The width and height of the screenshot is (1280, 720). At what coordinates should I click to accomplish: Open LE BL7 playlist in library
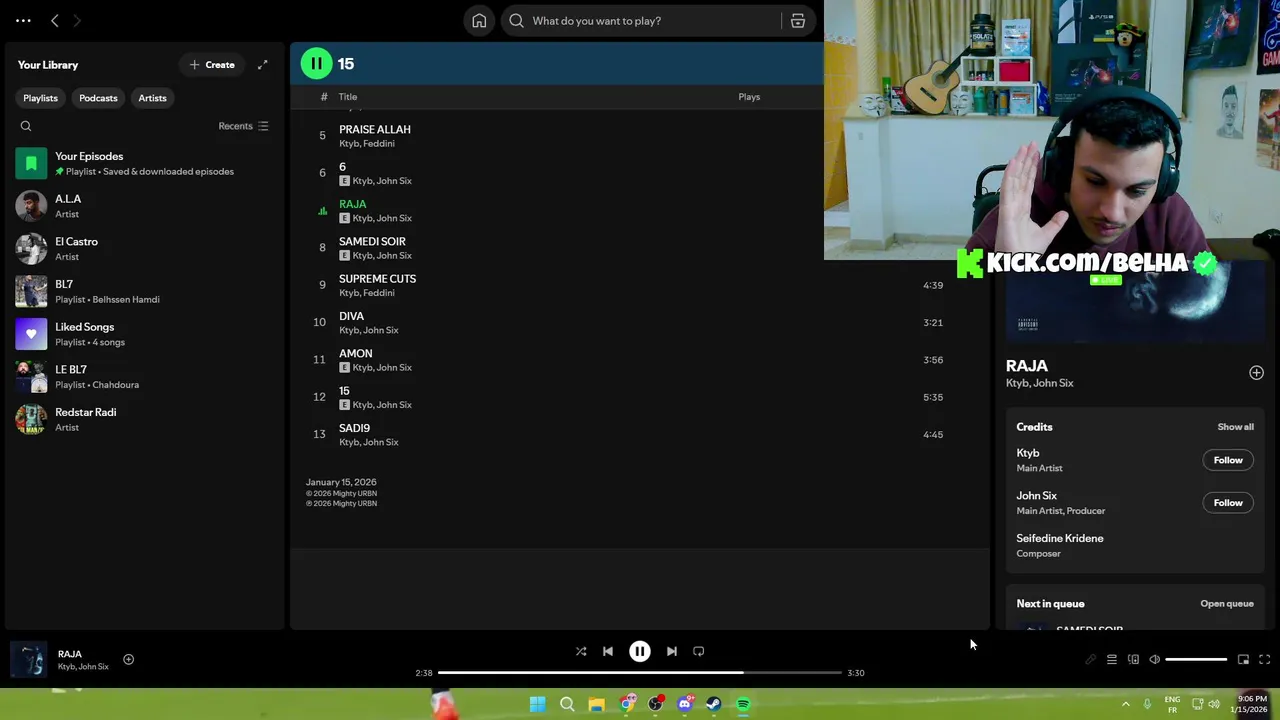click(x=145, y=377)
